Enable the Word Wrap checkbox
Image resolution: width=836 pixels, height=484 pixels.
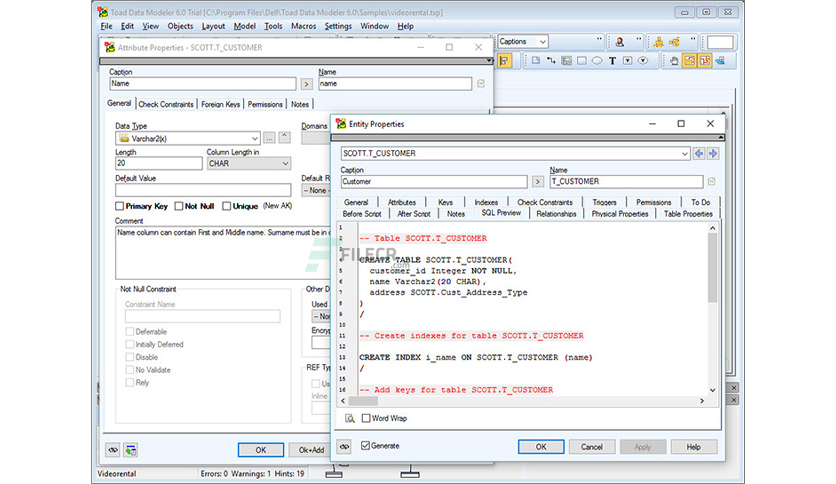click(x=366, y=418)
